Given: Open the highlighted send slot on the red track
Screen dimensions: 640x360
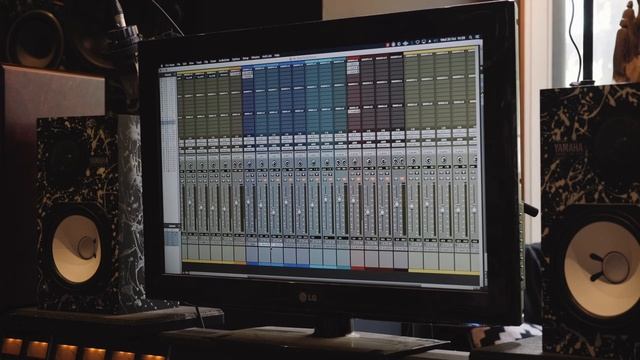Looking at the screenshot, I should coord(353,111).
